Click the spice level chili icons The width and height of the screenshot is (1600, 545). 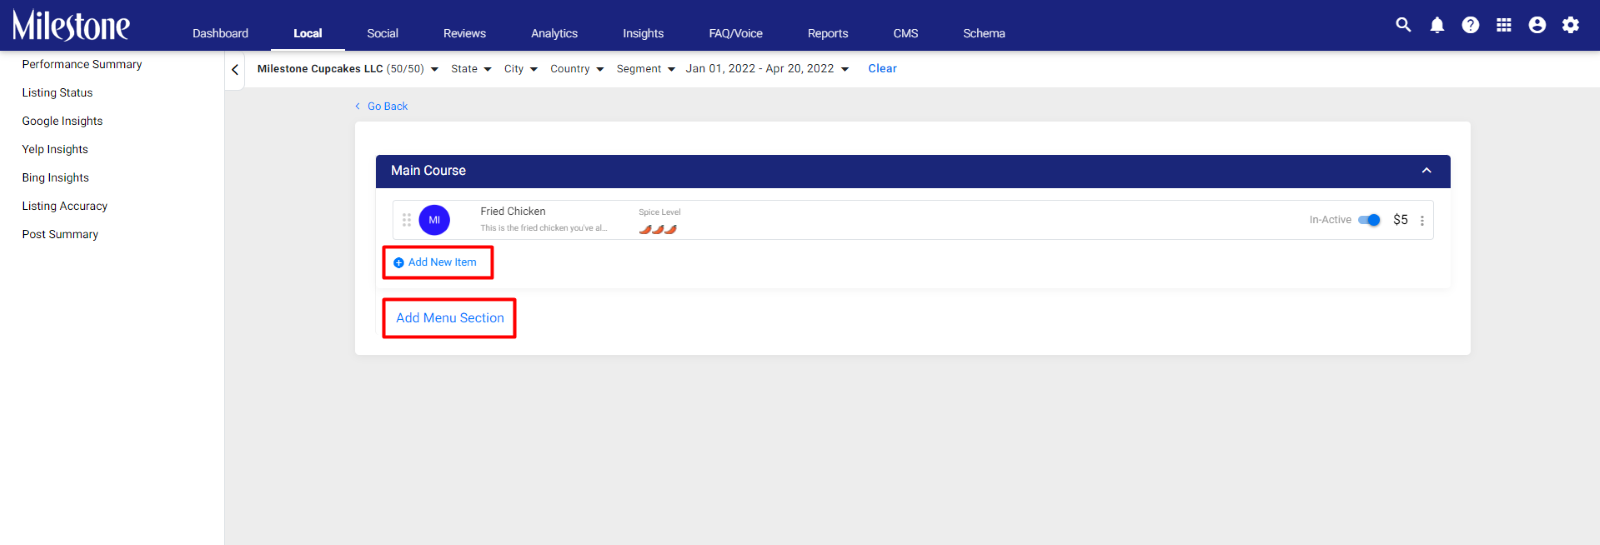coord(658,229)
